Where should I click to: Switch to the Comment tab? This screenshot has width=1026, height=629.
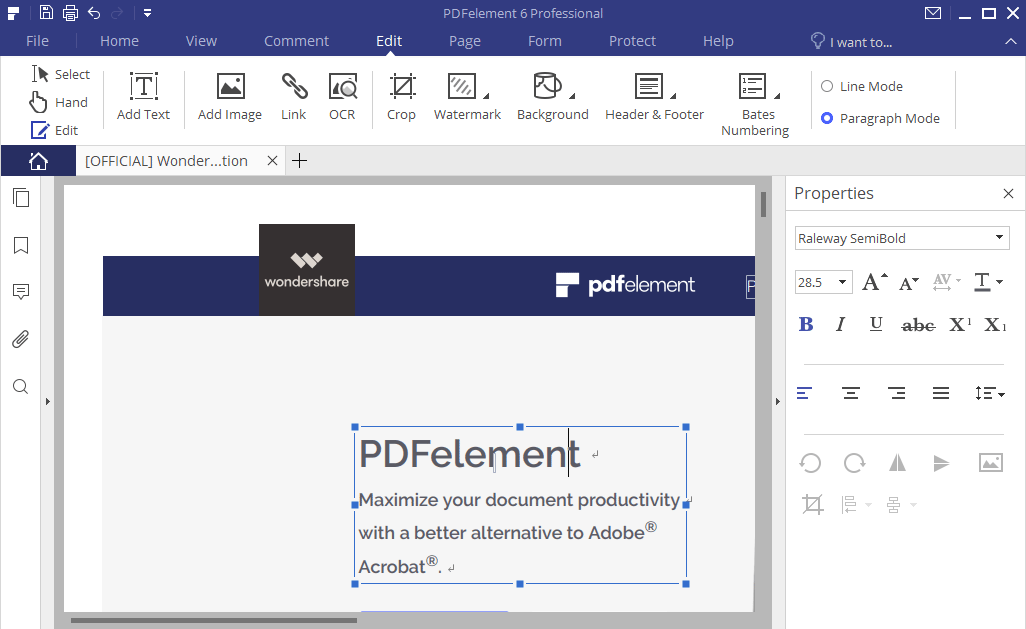pyautogui.click(x=296, y=41)
